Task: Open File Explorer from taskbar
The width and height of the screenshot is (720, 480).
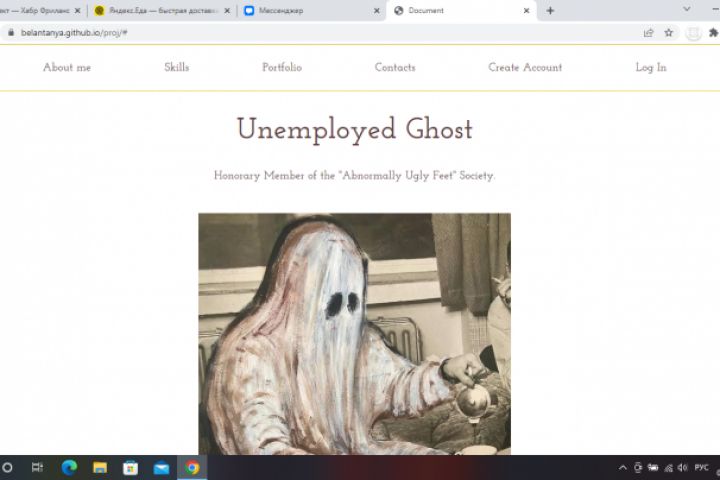Action: tap(100, 468)
